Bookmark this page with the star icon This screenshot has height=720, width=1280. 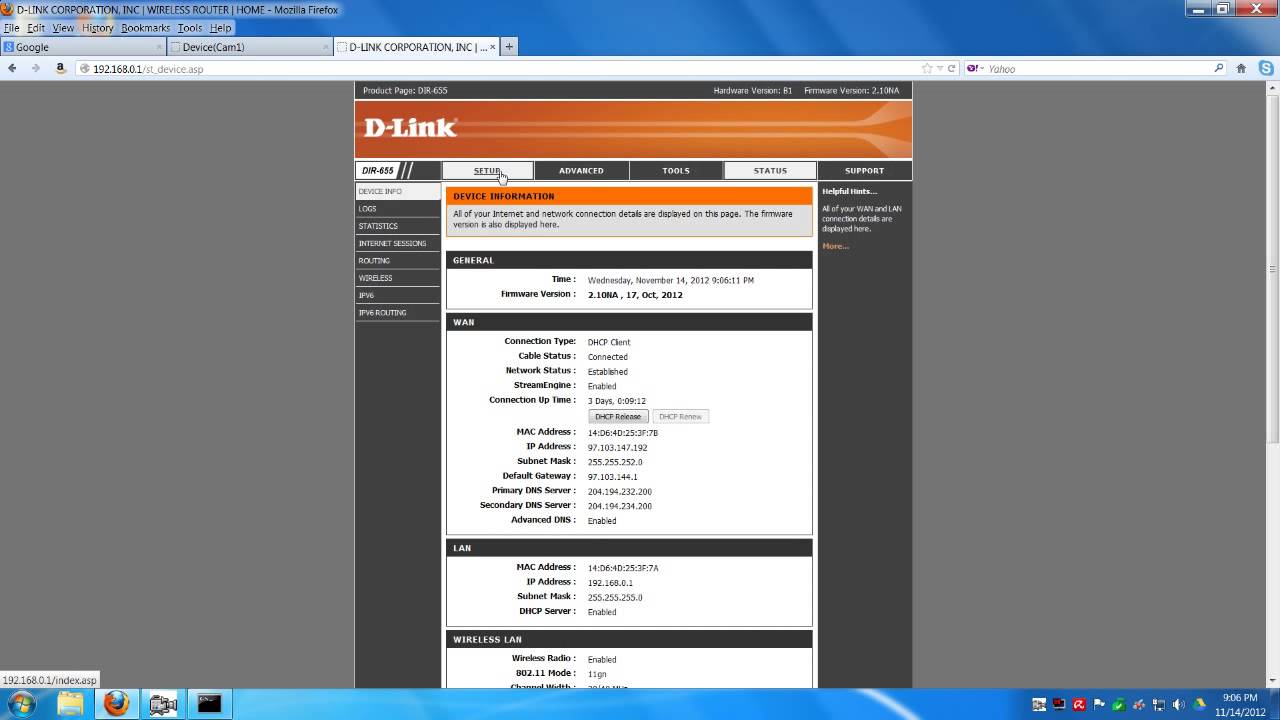coord(927,69)
